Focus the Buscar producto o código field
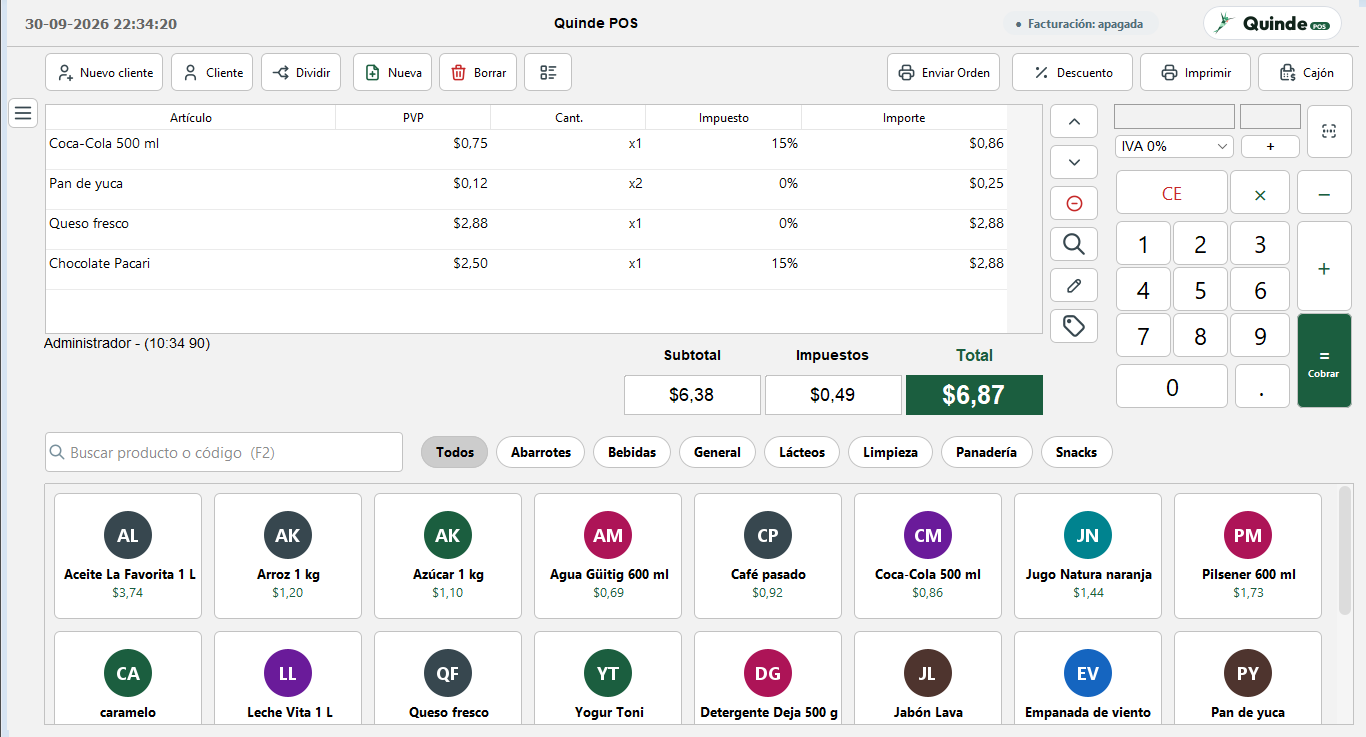The width and height of the screenshot is (1366, 737). (x=224, y=452)
